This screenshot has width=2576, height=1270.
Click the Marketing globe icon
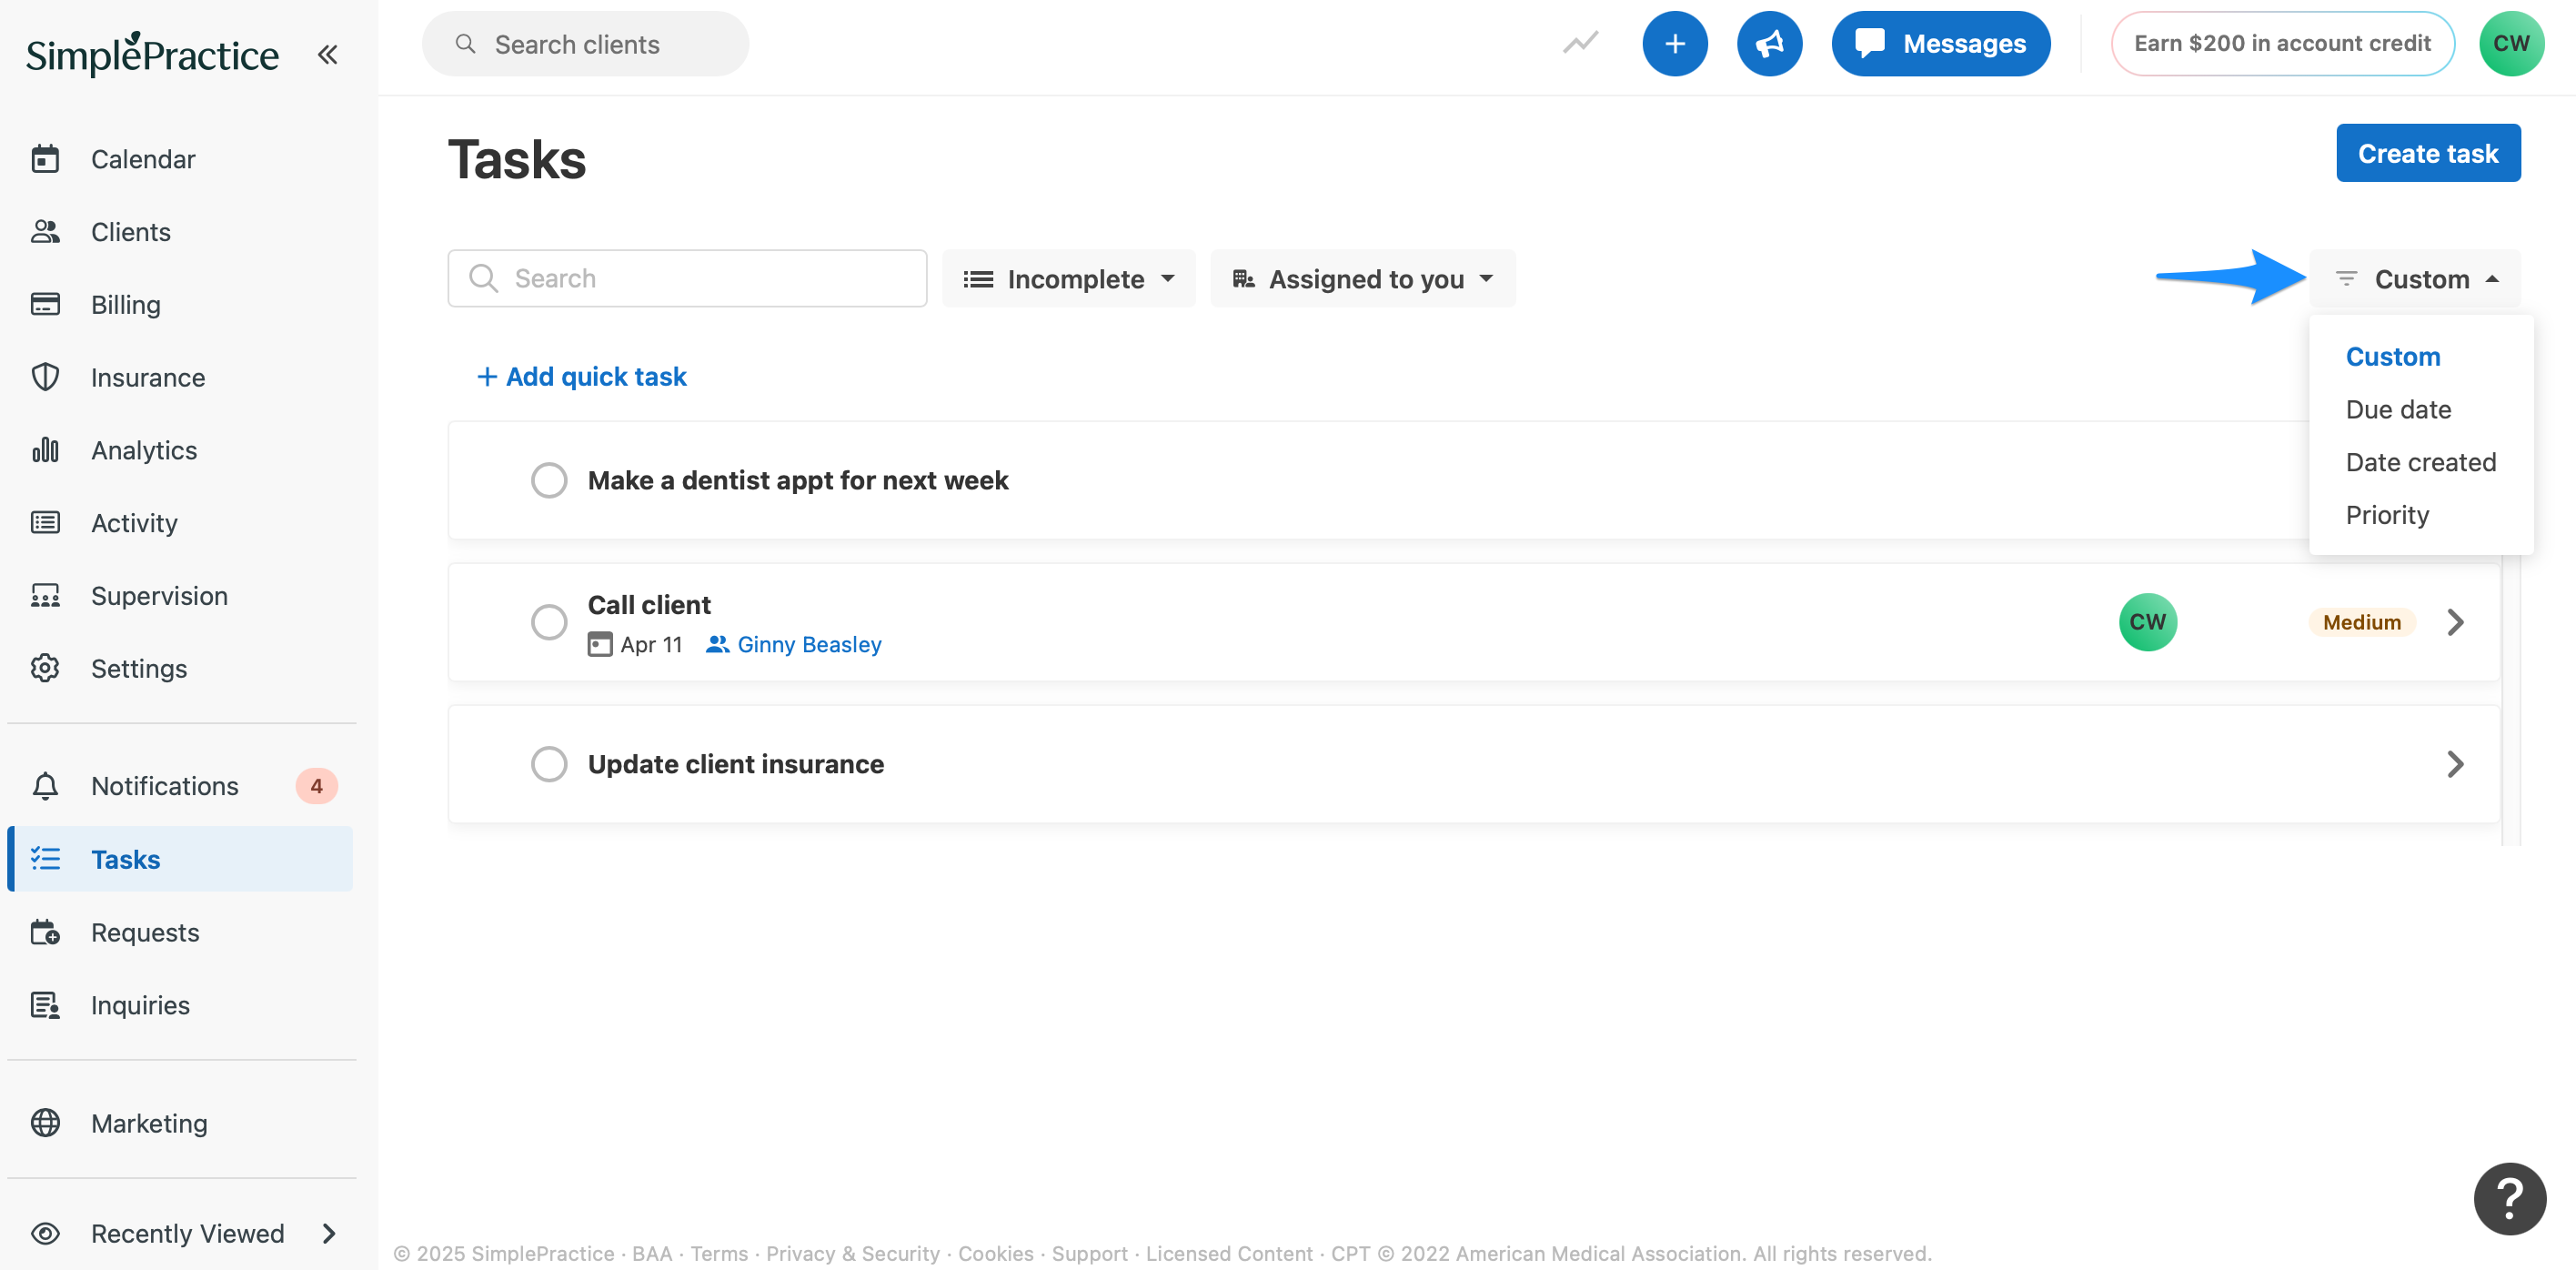45,1123
